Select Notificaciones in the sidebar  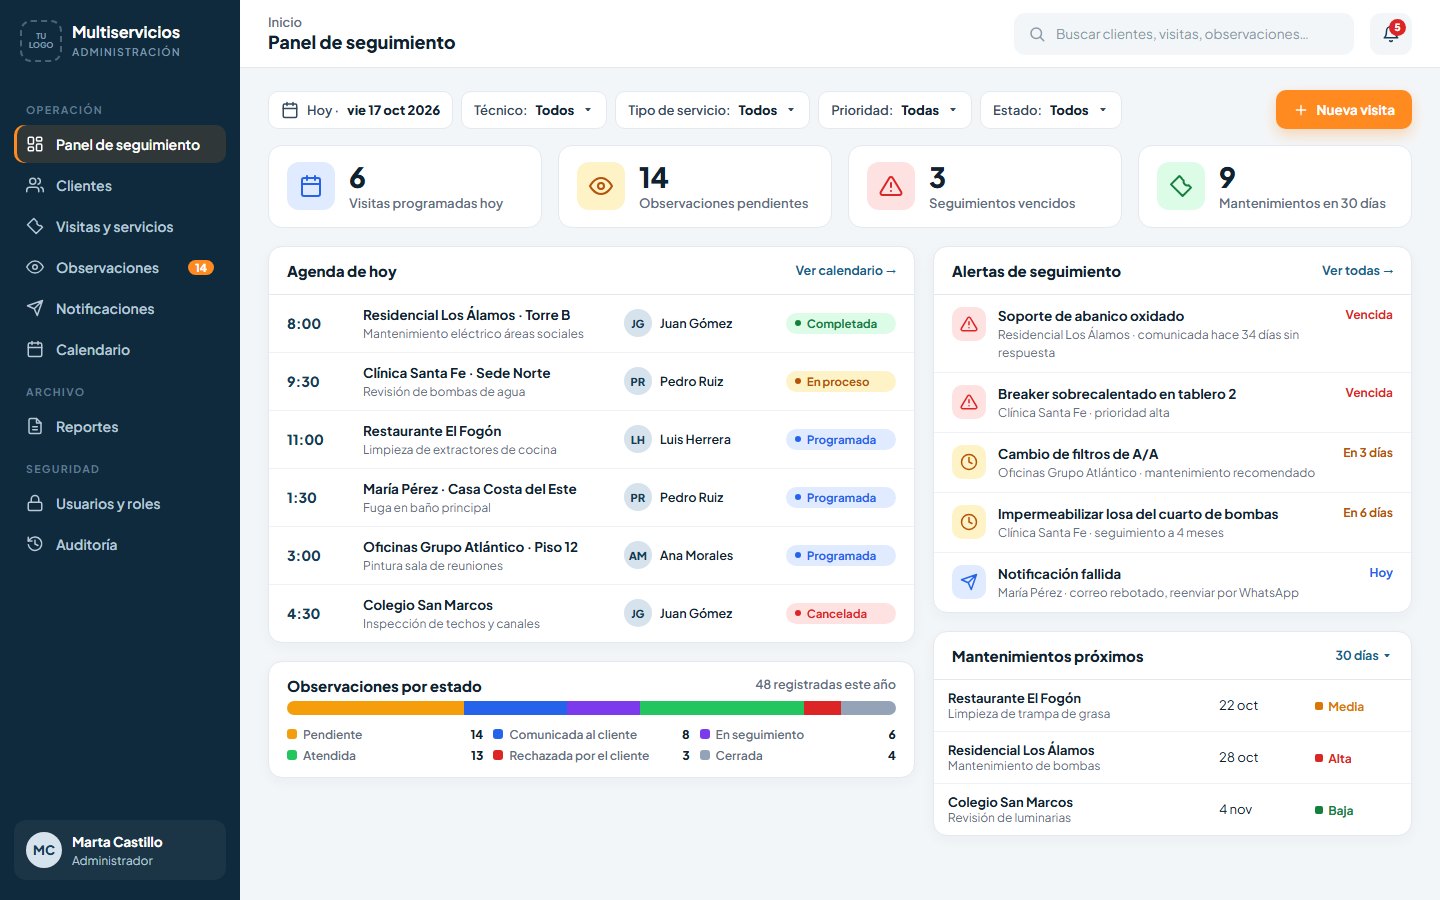click(x=120, y=309)
